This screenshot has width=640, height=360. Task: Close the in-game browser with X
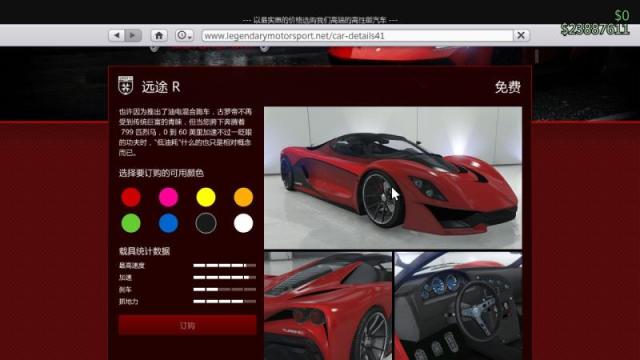tap(521, 36)
